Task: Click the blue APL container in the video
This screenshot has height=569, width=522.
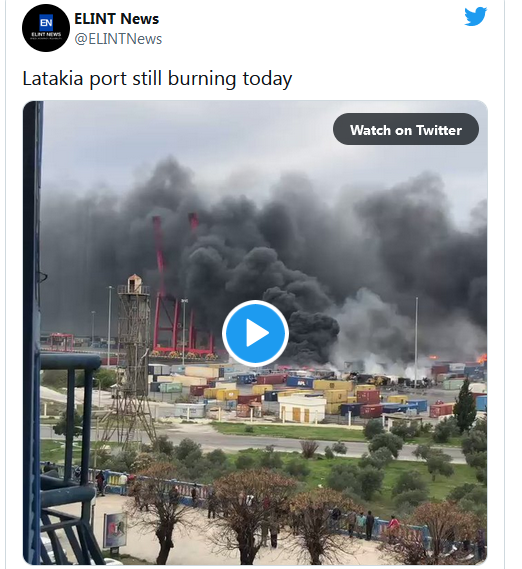Action: click(x=300, y=382)
